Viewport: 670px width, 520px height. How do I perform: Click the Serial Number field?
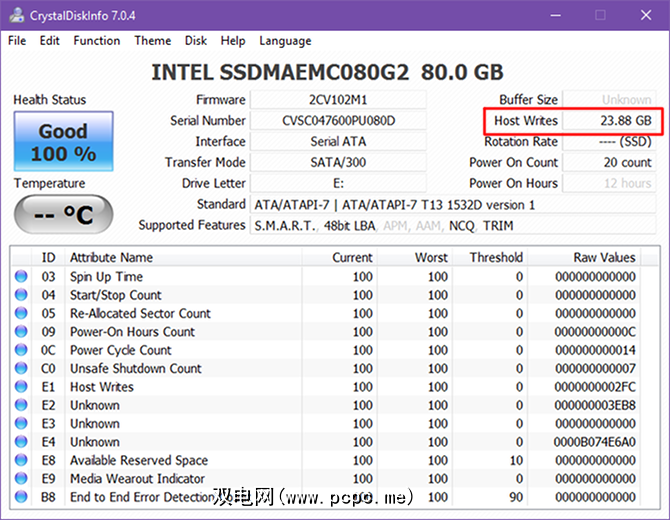click(338, 121)
